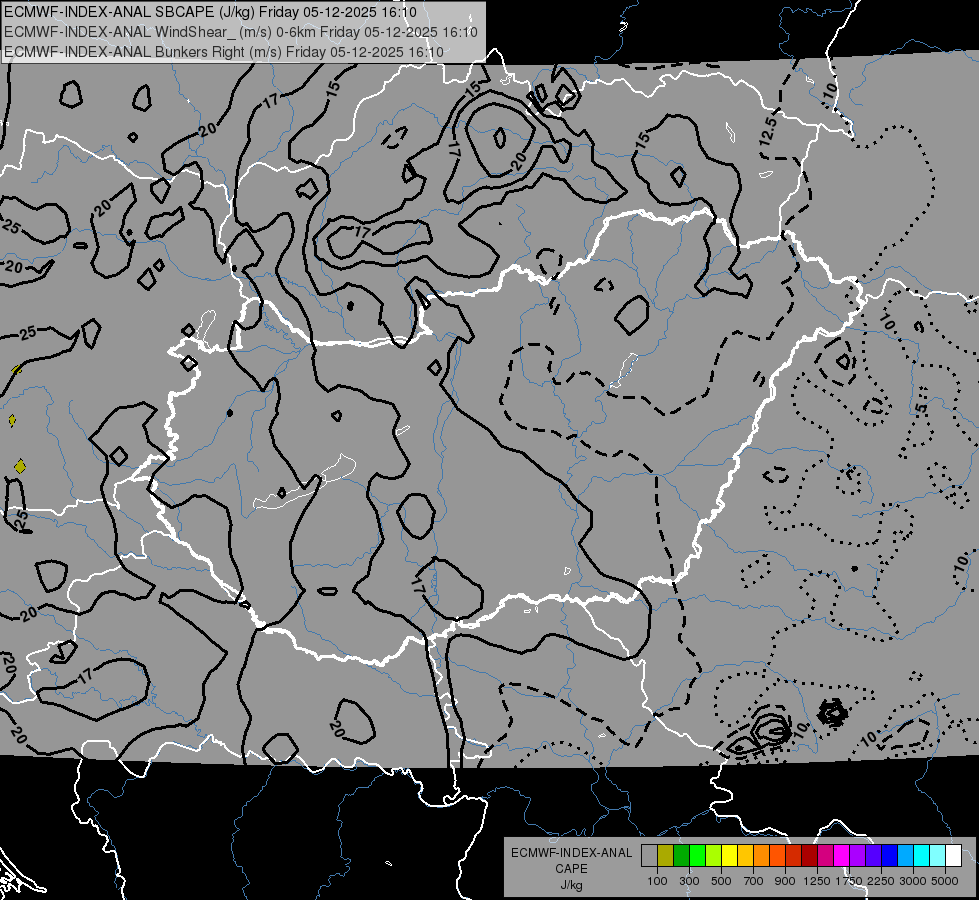
Task: Click the orange legend swatch before 700
Action: [x=761, y=856]
